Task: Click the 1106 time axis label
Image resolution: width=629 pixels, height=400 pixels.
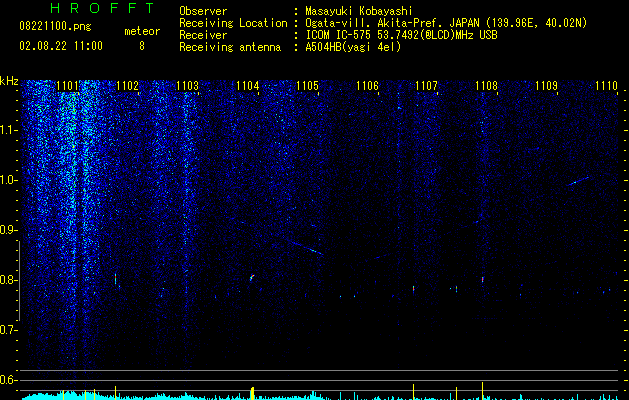Action: (367, 86)
